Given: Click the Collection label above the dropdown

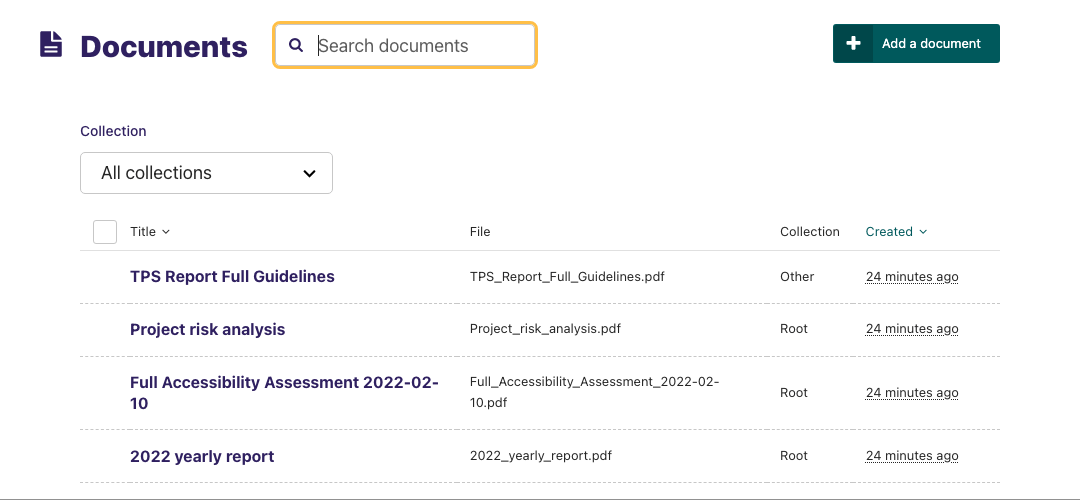Looking at the screenshot, I should (x=113, y=131).
